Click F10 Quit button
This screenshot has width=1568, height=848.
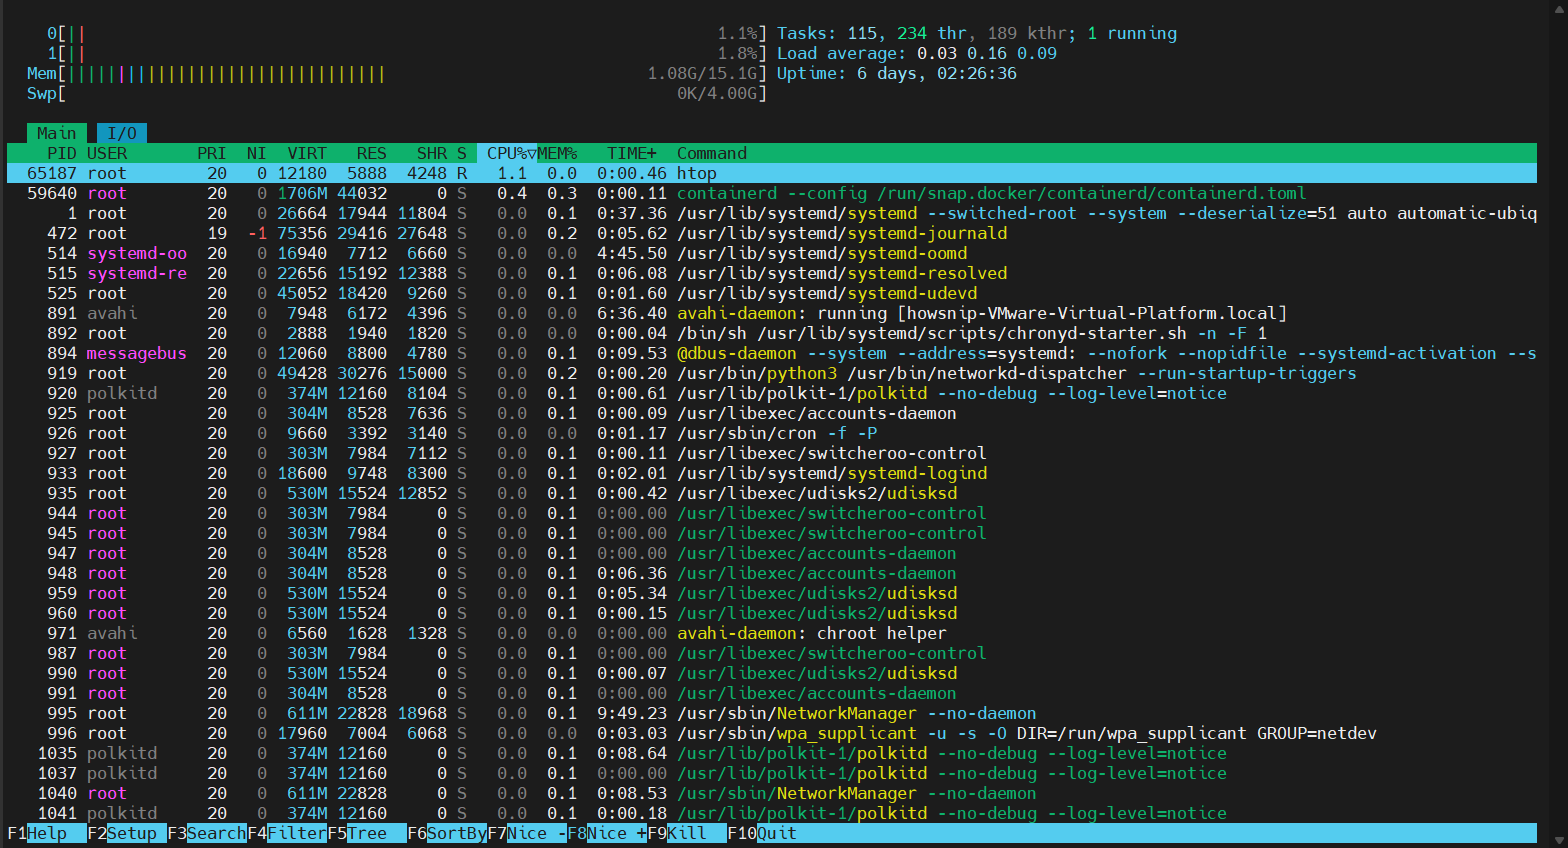(762, 833)
